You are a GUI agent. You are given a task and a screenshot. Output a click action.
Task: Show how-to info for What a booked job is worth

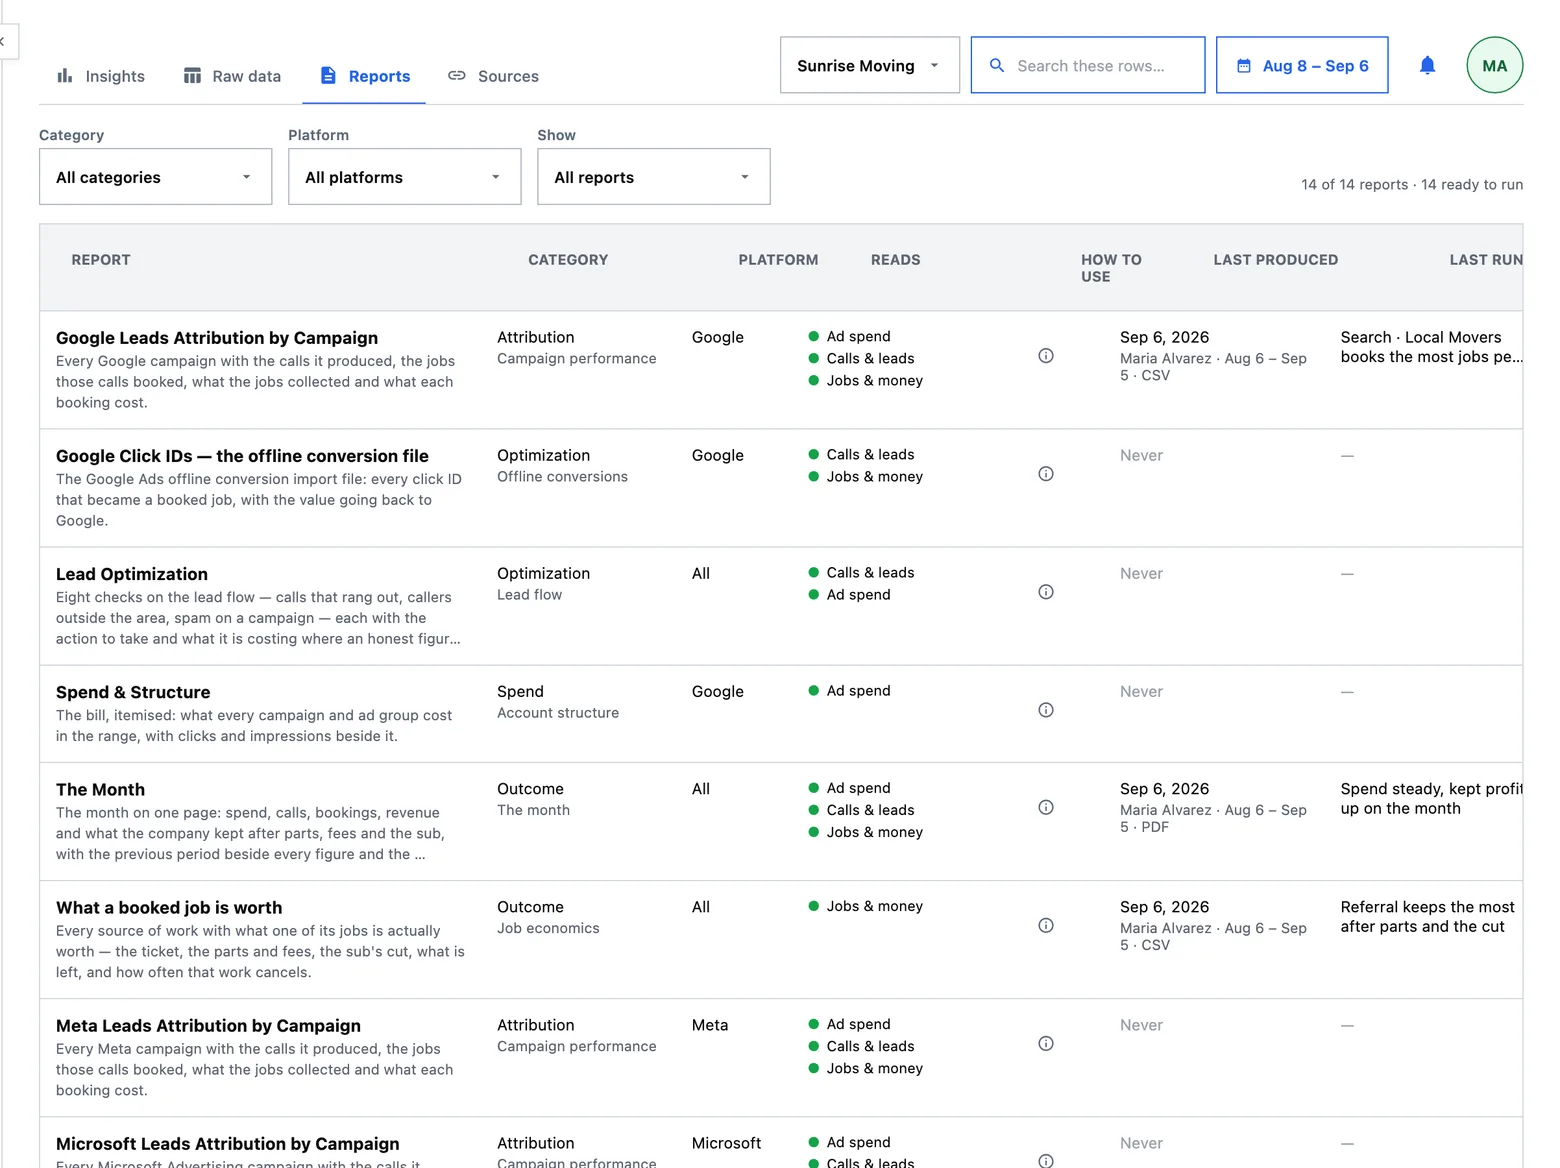[1046, 925]
